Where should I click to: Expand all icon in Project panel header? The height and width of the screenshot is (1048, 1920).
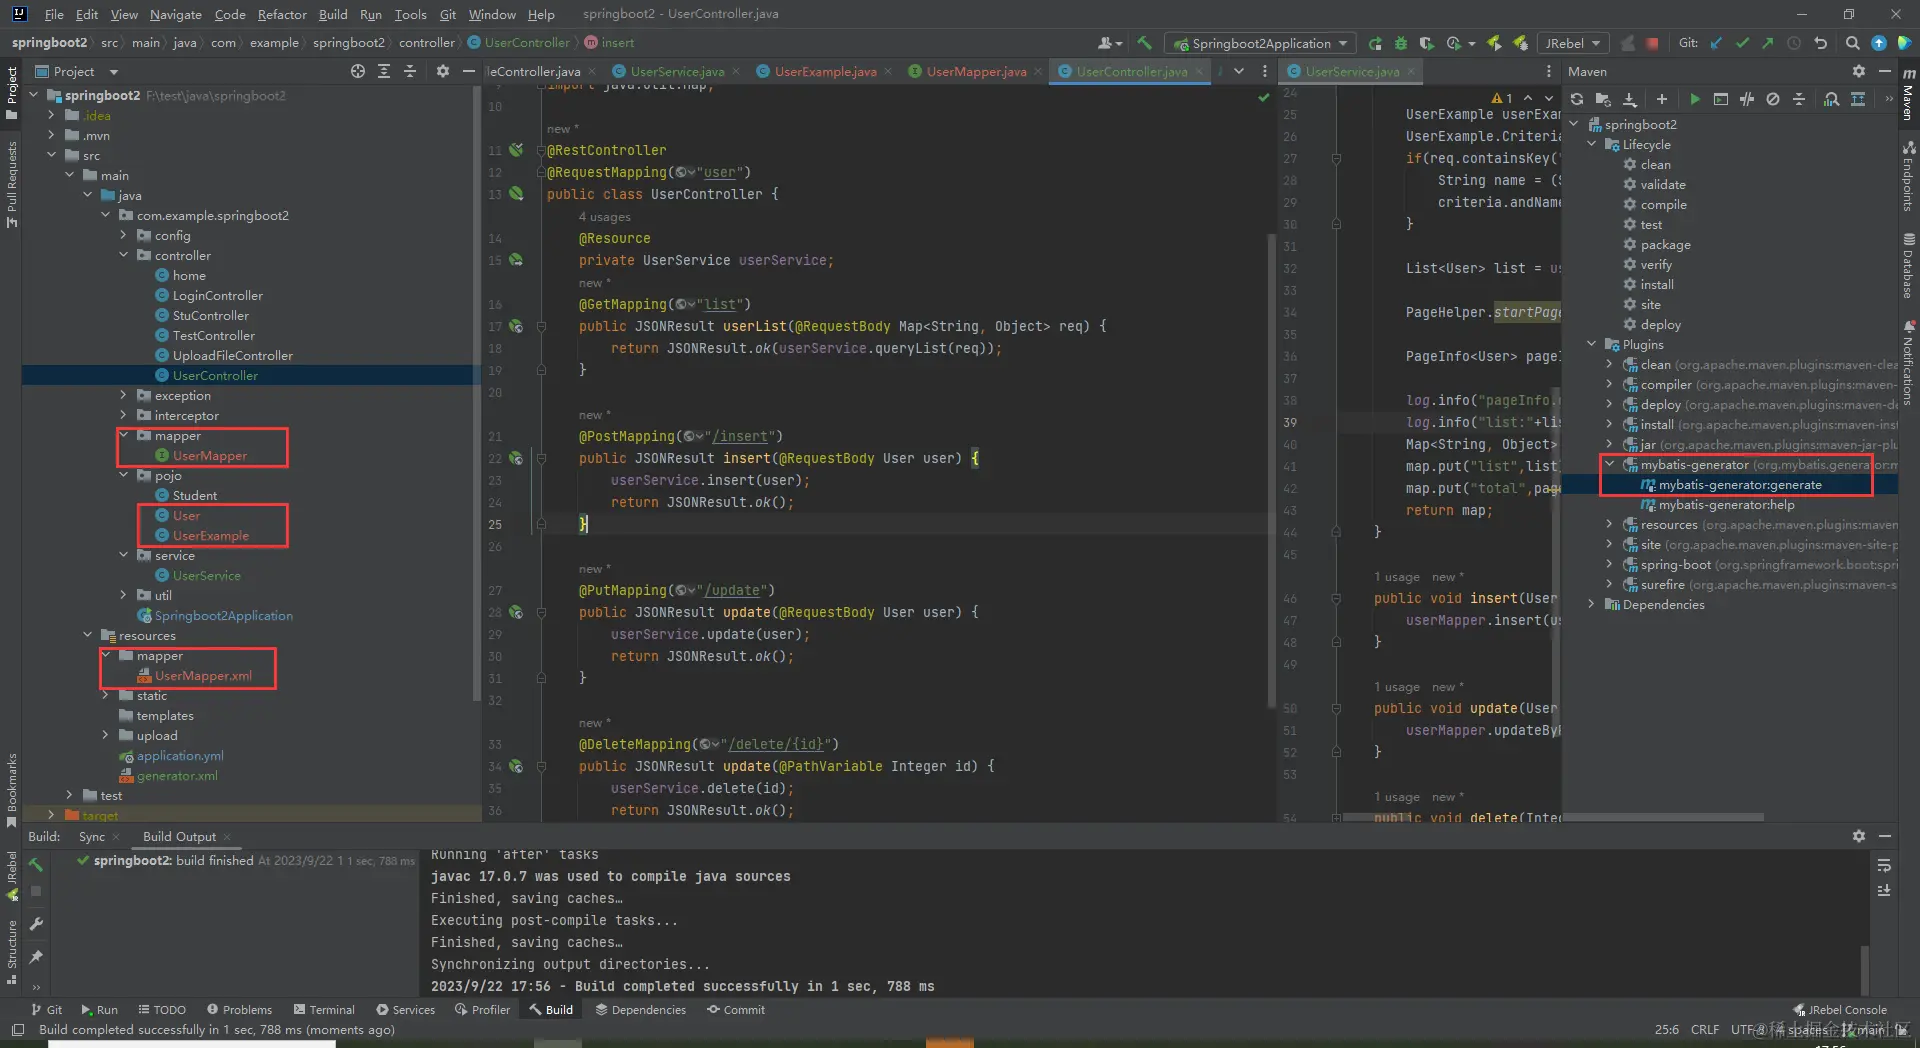pyautogui.click(x=384, y=71)
